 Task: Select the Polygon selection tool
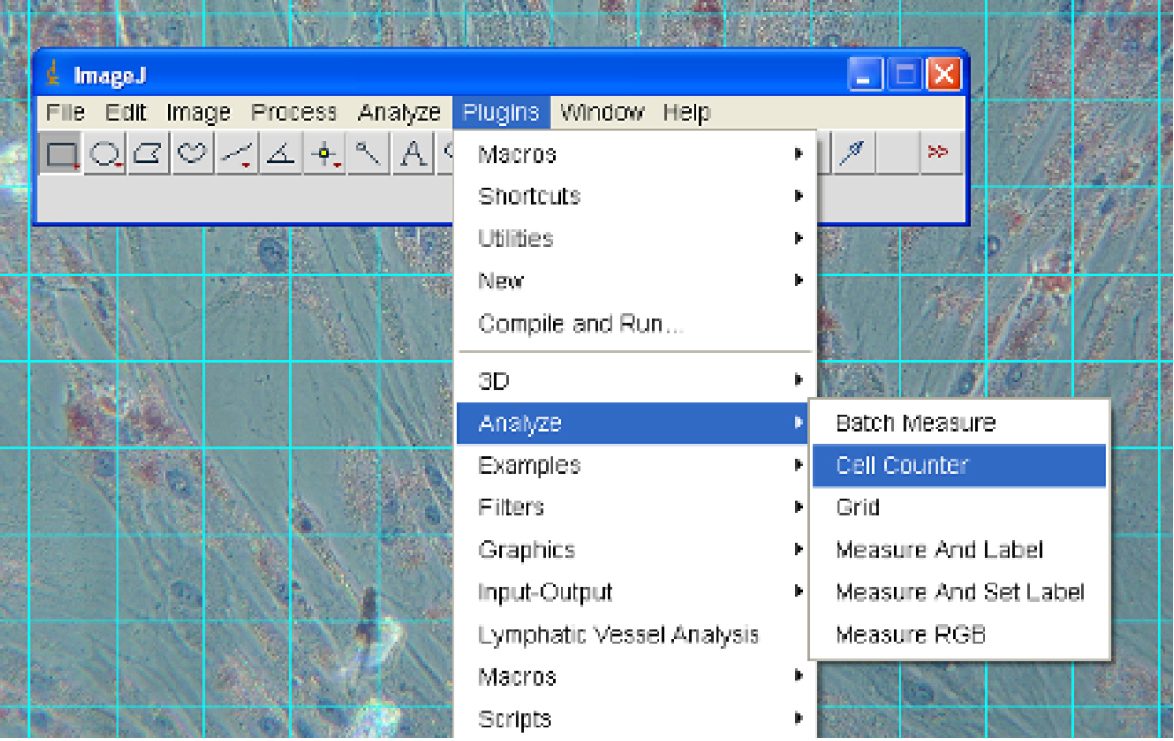tap(148, 153)
